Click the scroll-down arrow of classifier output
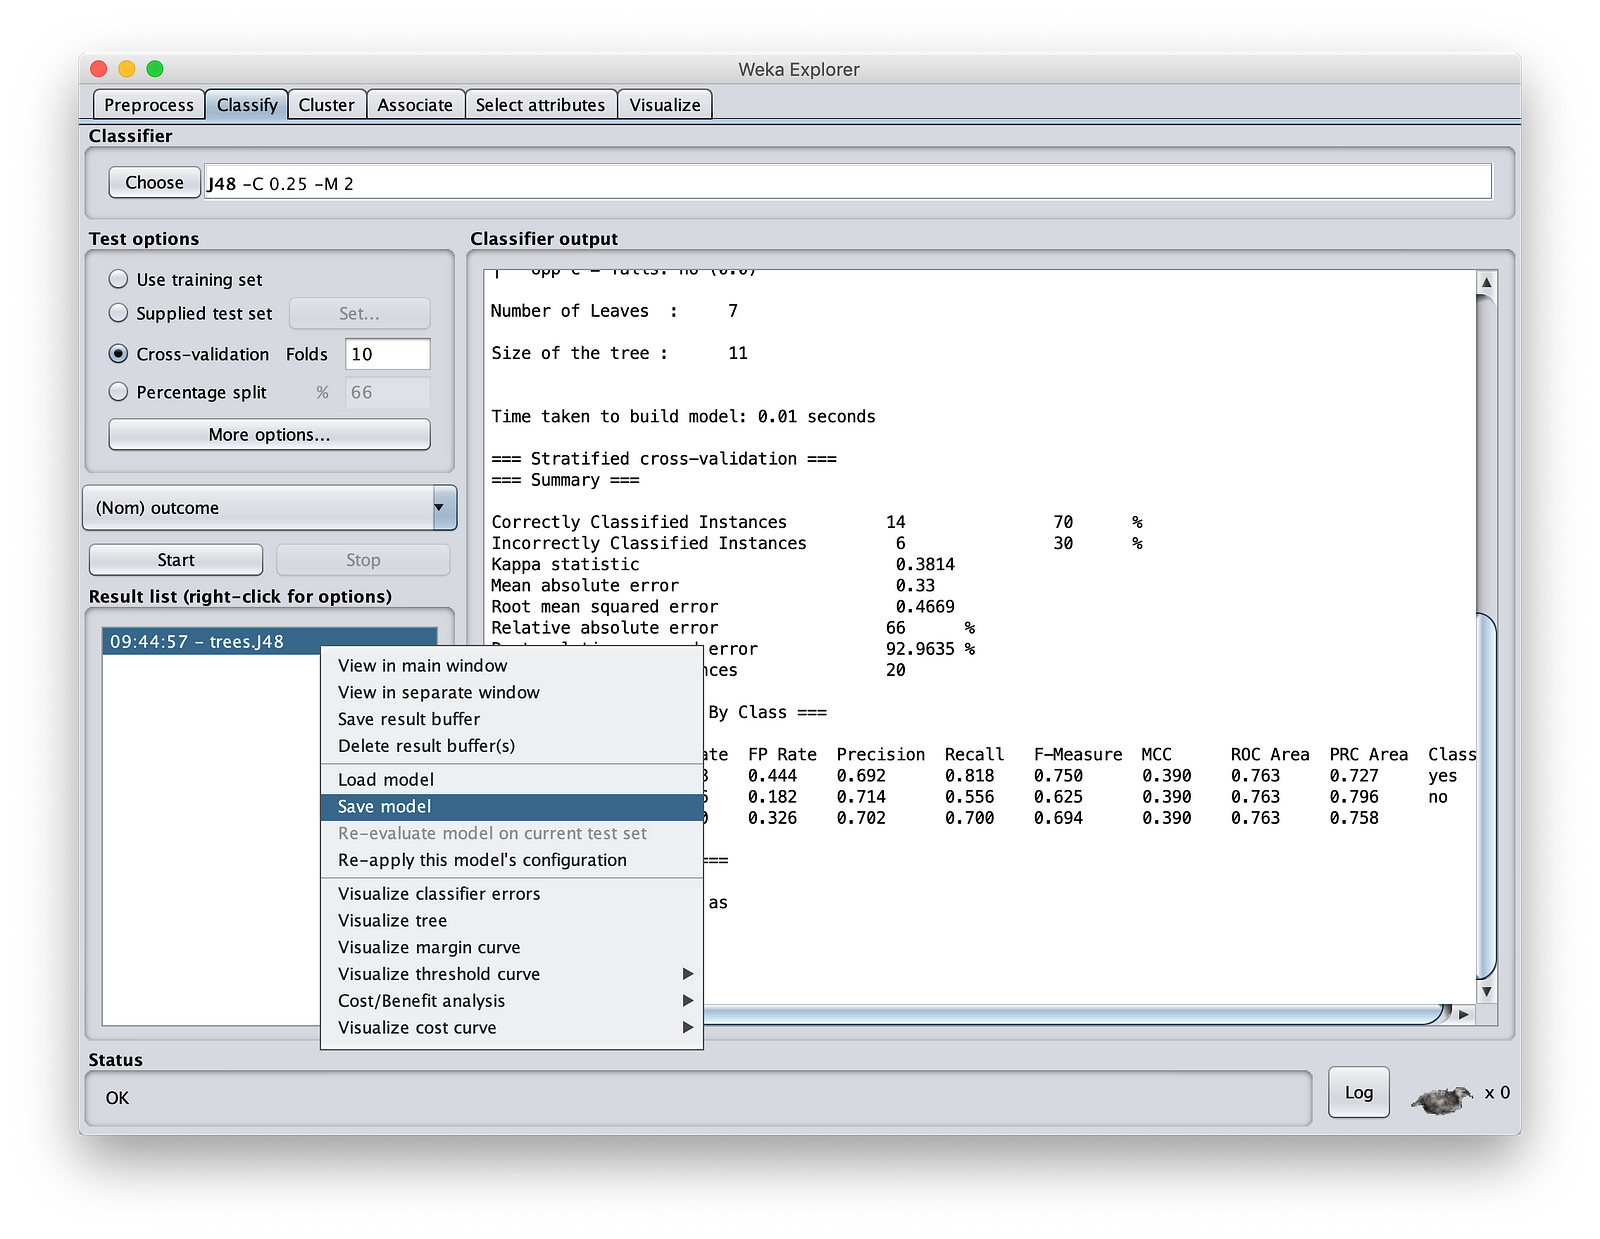The image size is (1600, 1239). (1486, 991)
